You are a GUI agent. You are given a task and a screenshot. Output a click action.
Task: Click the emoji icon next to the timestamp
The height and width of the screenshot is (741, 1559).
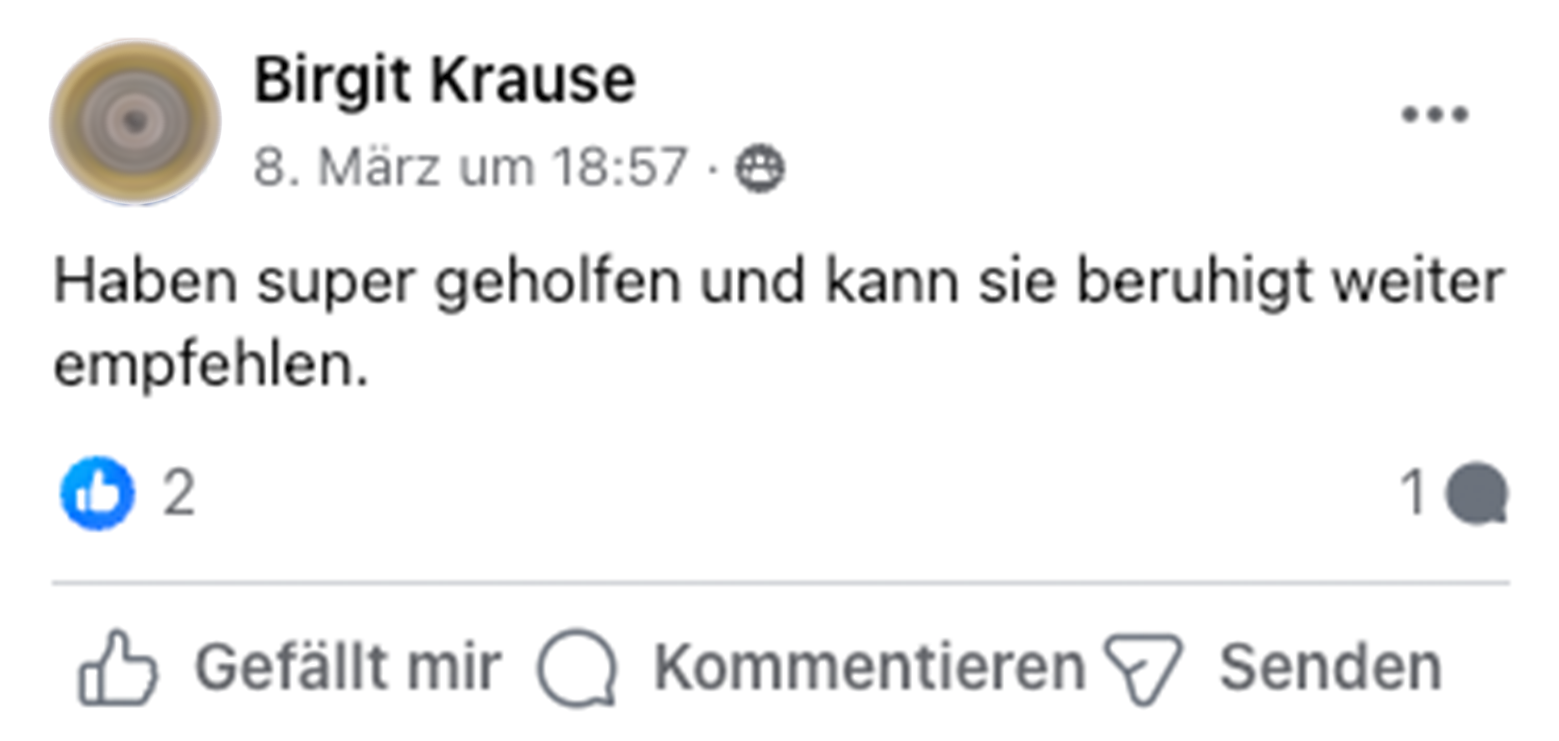pos(761,166)
